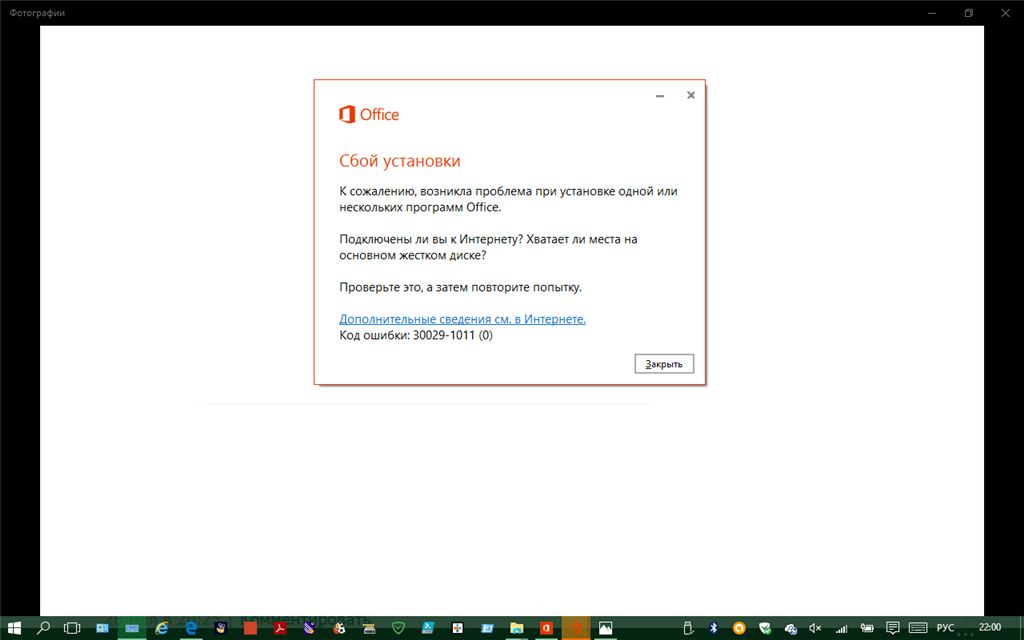Open Bluetooth tray icon

click(x=713, y=628)
